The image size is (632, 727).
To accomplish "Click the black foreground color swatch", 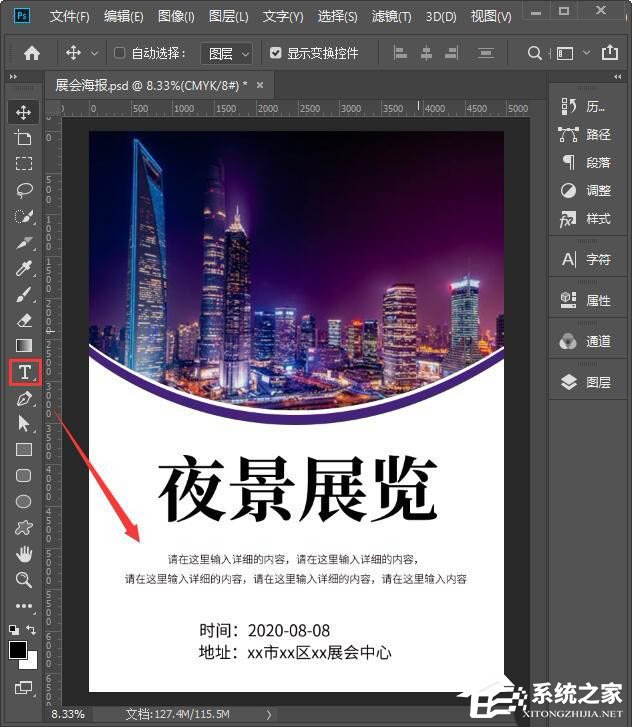I will 18,650.
